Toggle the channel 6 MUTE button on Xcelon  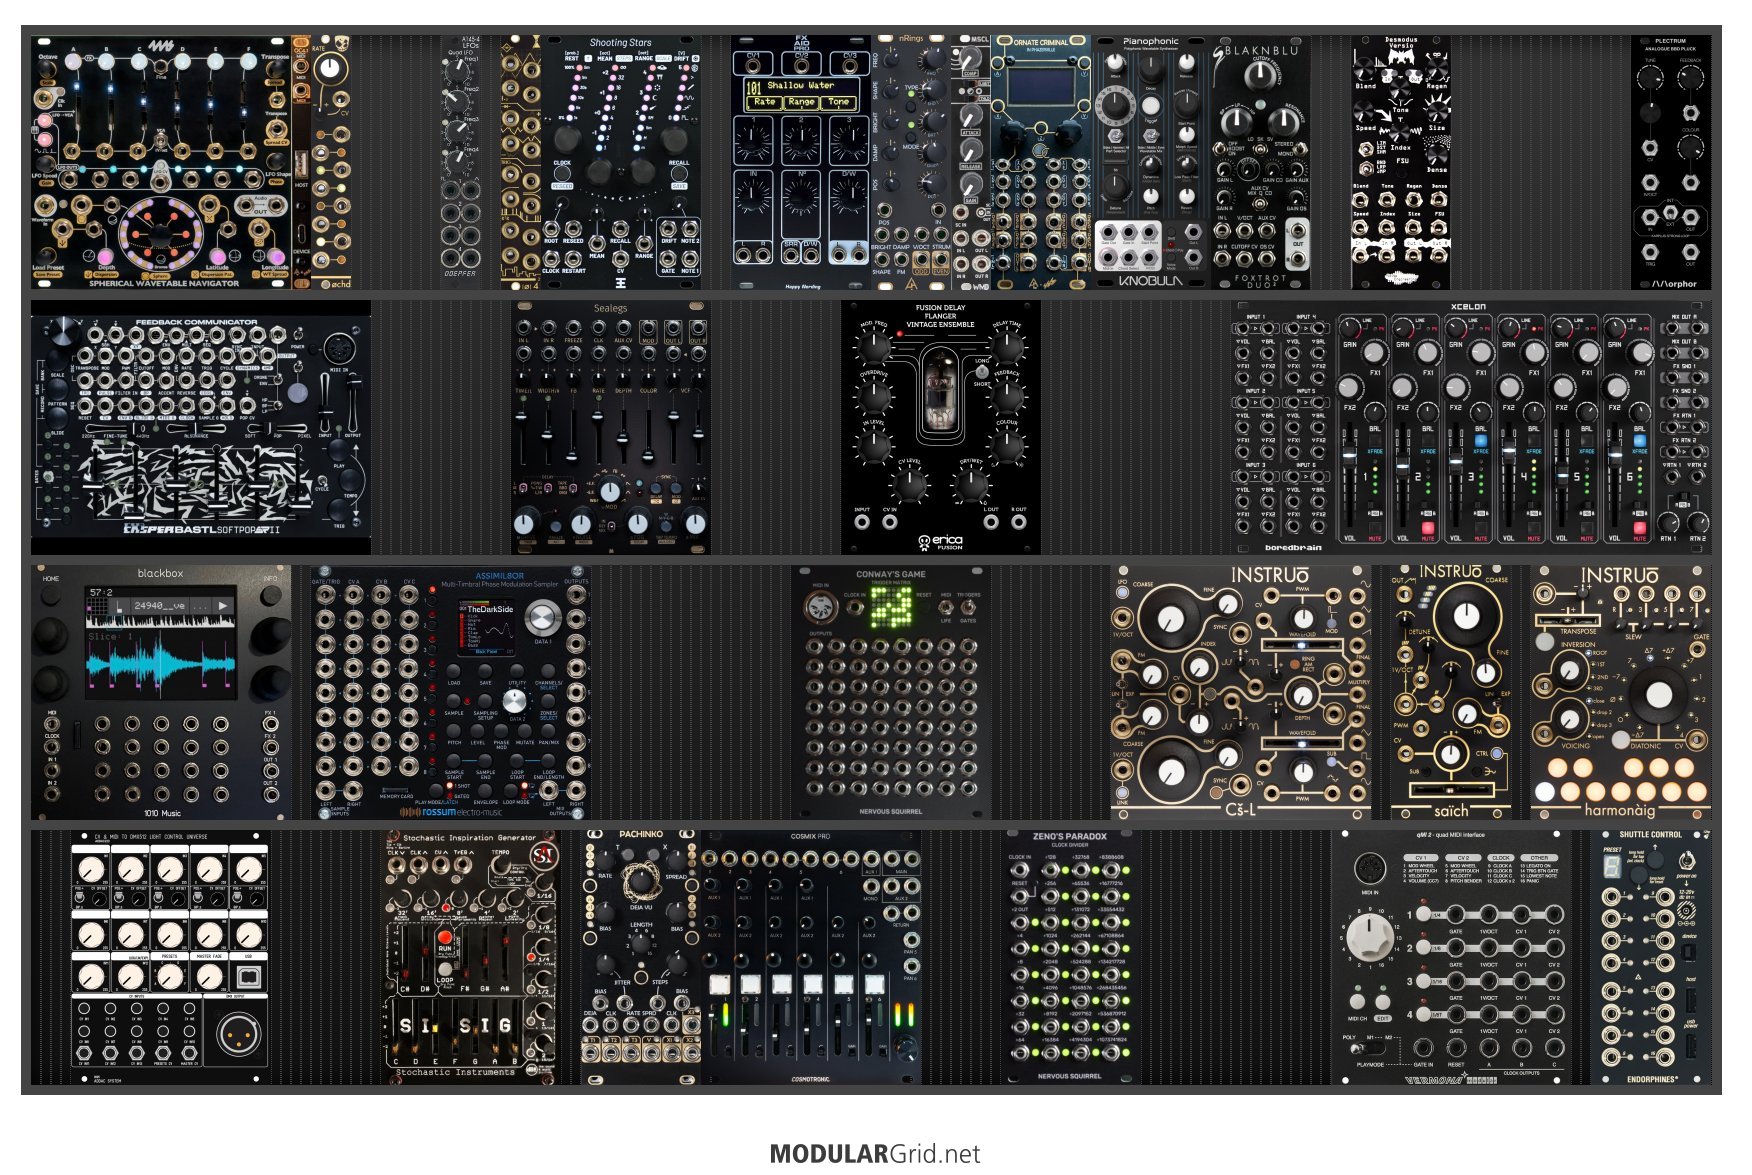pos(1639,527)
